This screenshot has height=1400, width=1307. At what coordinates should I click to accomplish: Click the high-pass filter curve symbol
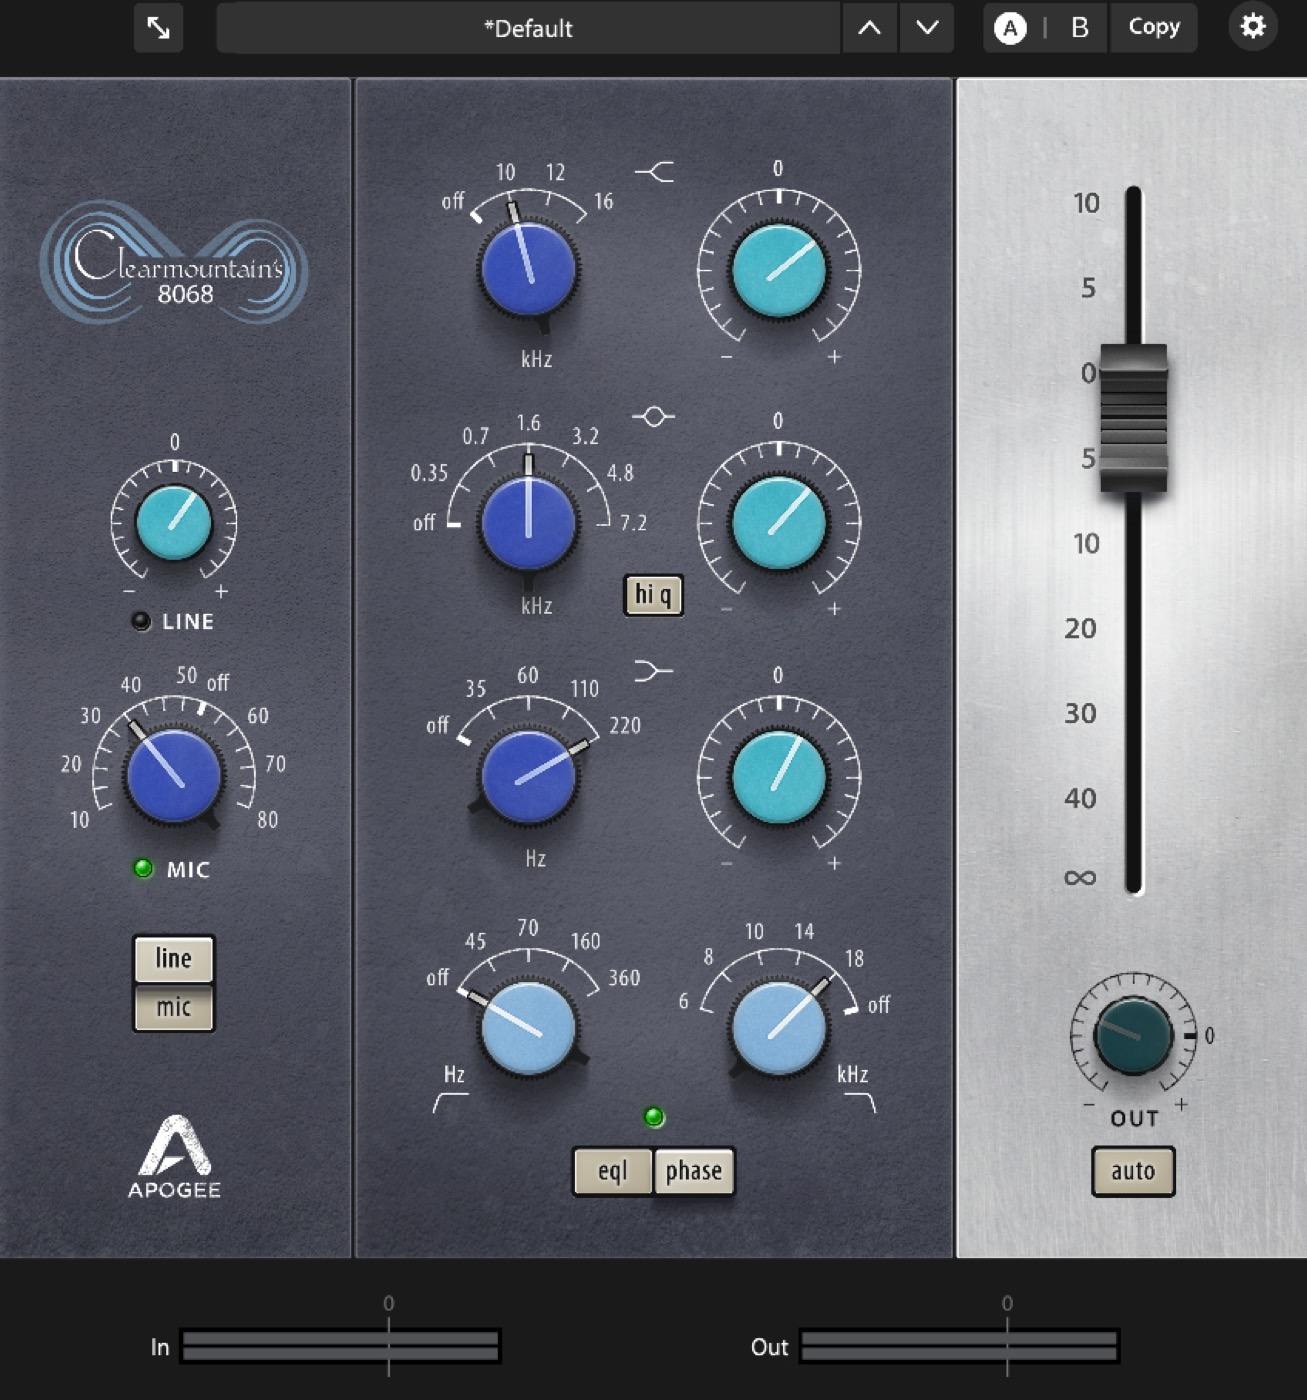pos(450,1102)
